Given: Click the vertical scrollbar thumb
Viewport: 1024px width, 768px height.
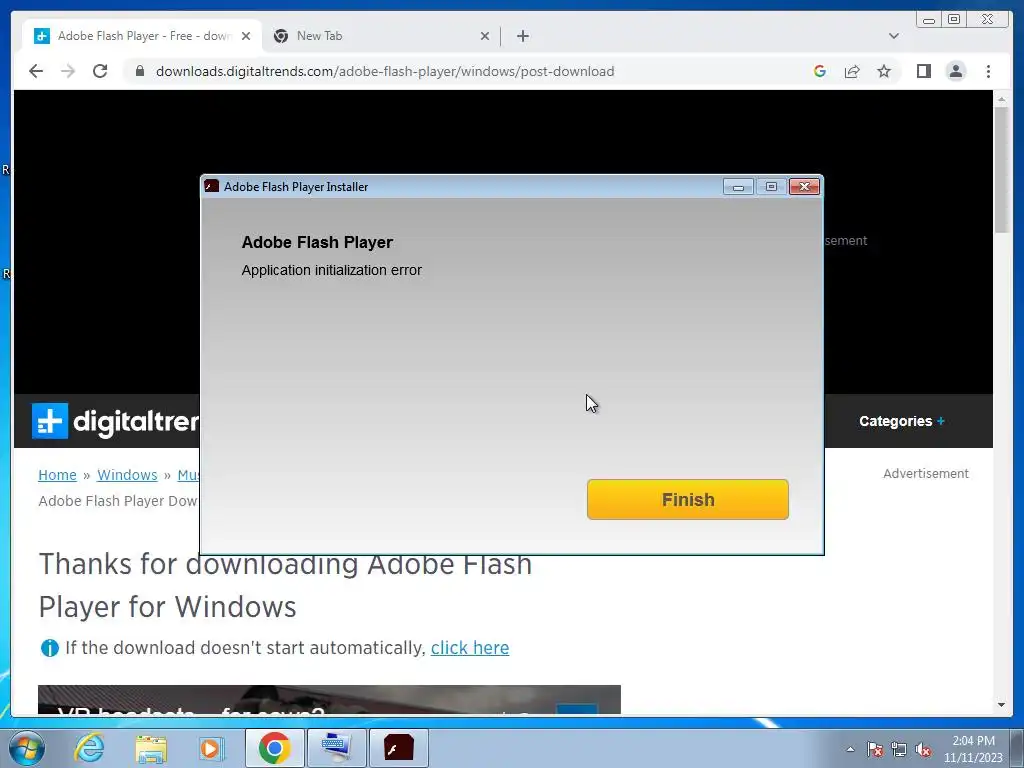Looking at the screenshot, I should pyautogui.click(x=1002, y=170).
